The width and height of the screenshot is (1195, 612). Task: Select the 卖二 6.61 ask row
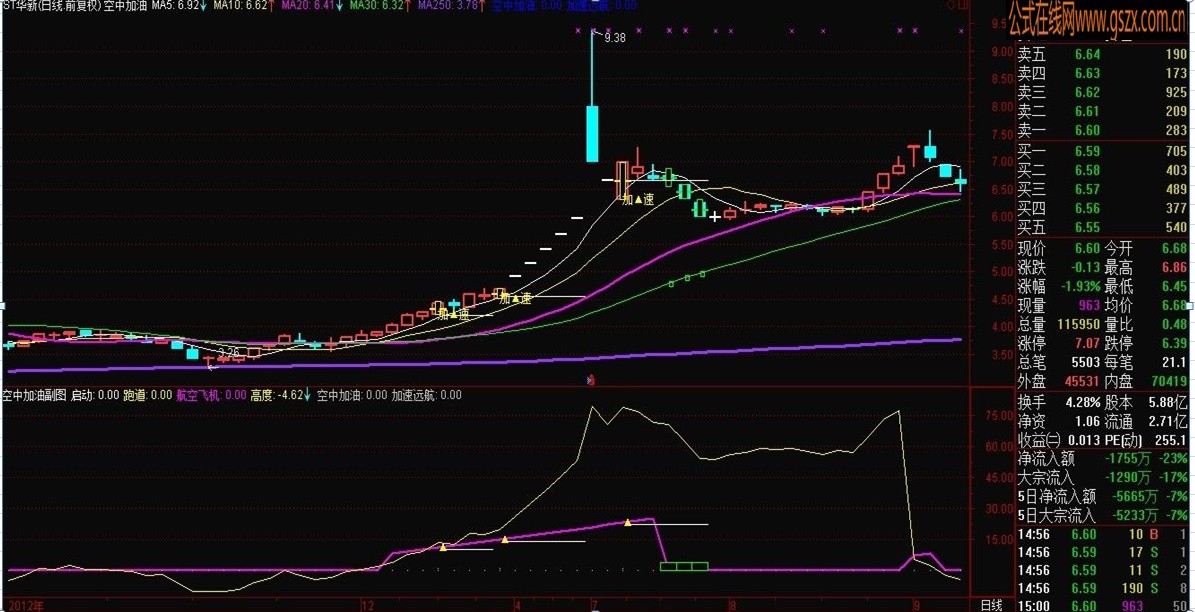pos(1104,111)
